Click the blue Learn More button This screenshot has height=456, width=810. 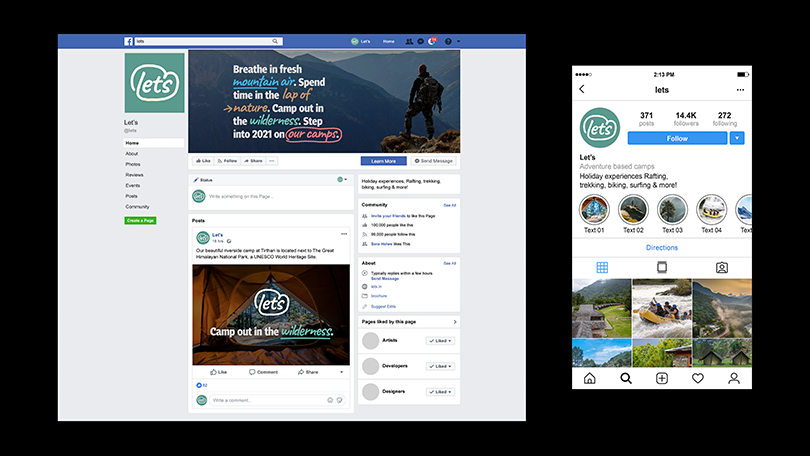[383, 161]
